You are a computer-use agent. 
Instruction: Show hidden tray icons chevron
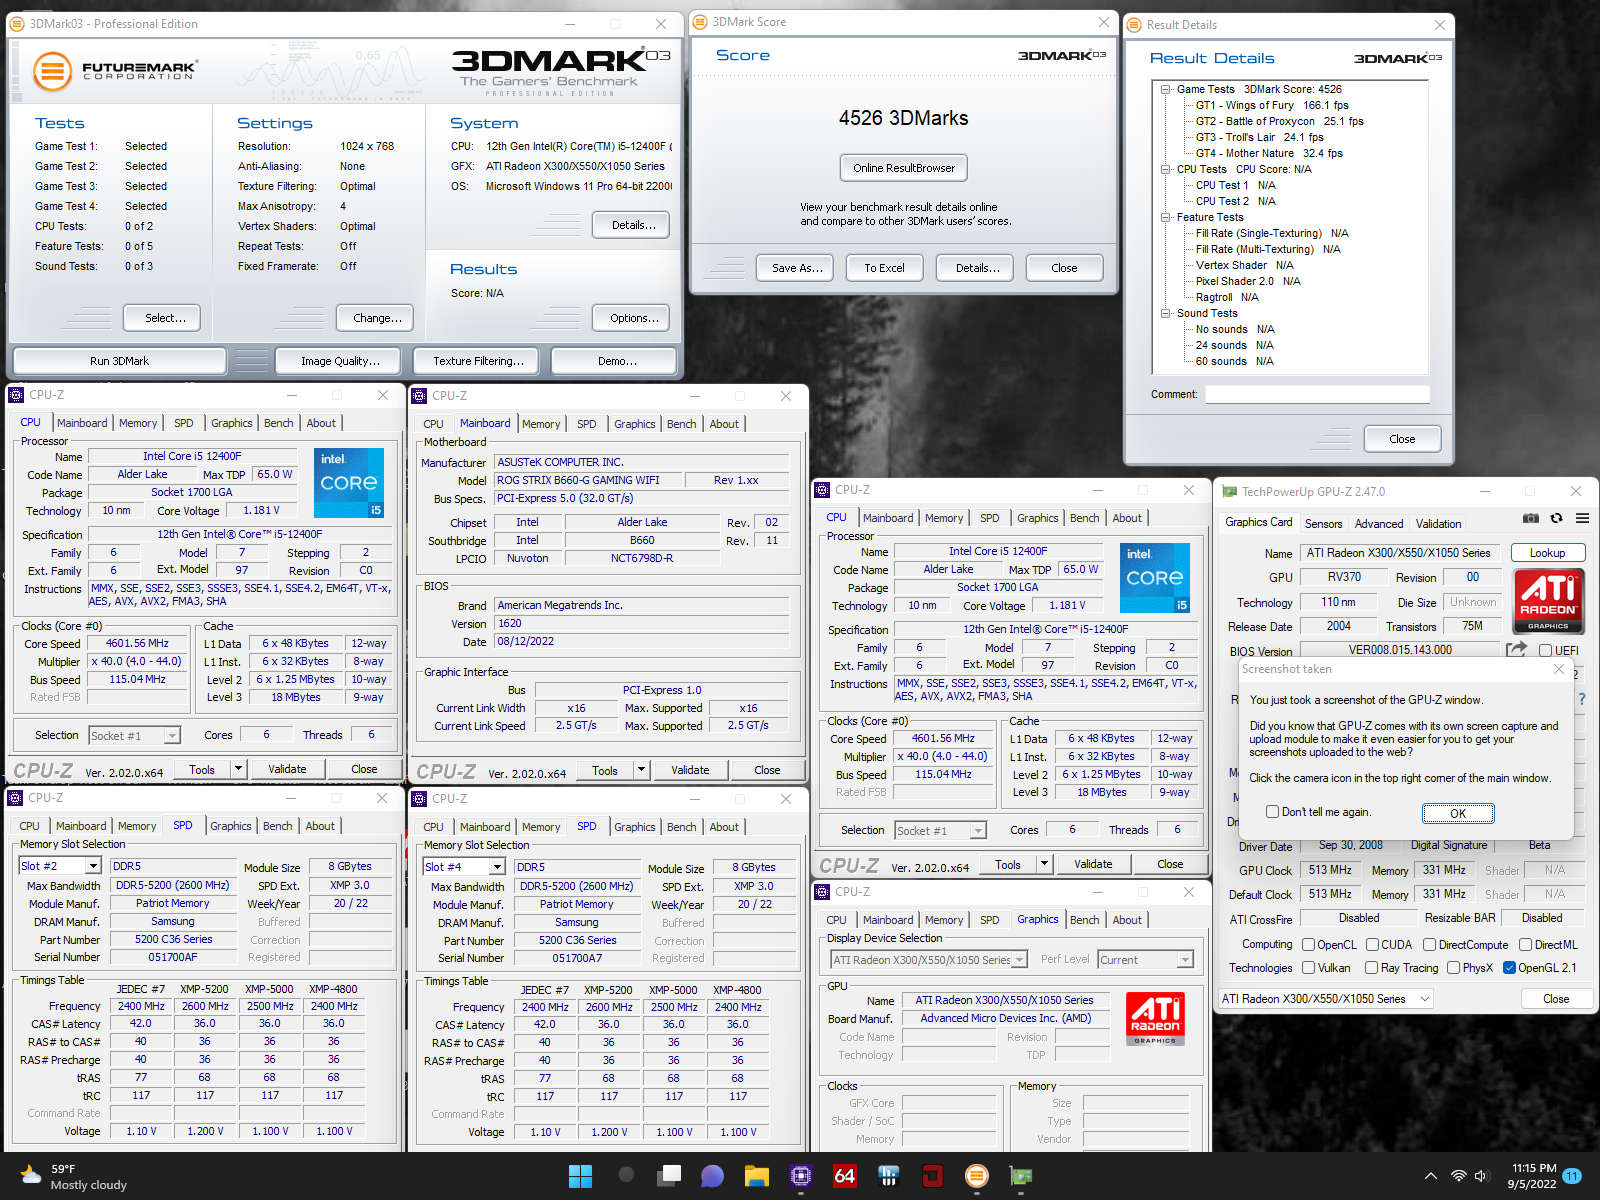pyautogui.click(x=1430, y=1176)
